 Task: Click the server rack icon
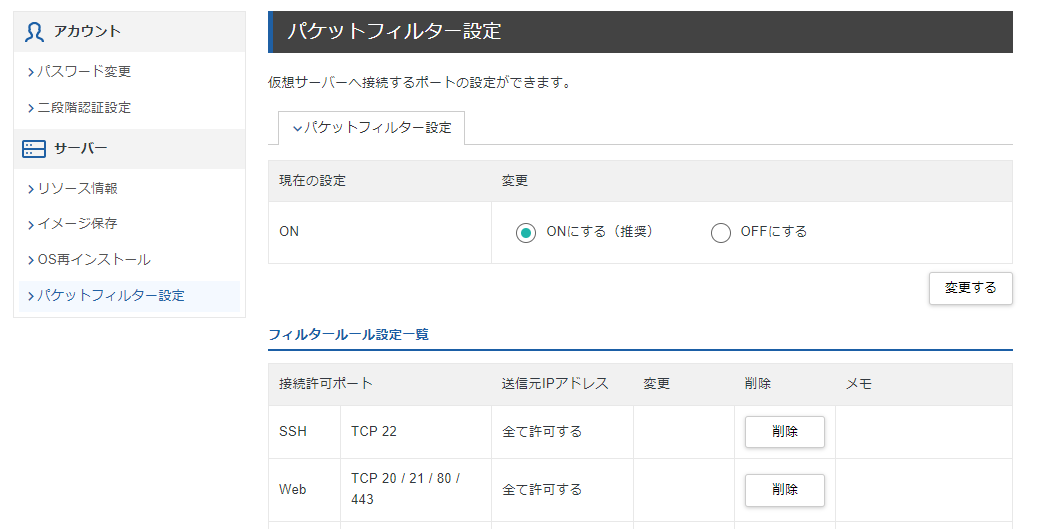34,149
